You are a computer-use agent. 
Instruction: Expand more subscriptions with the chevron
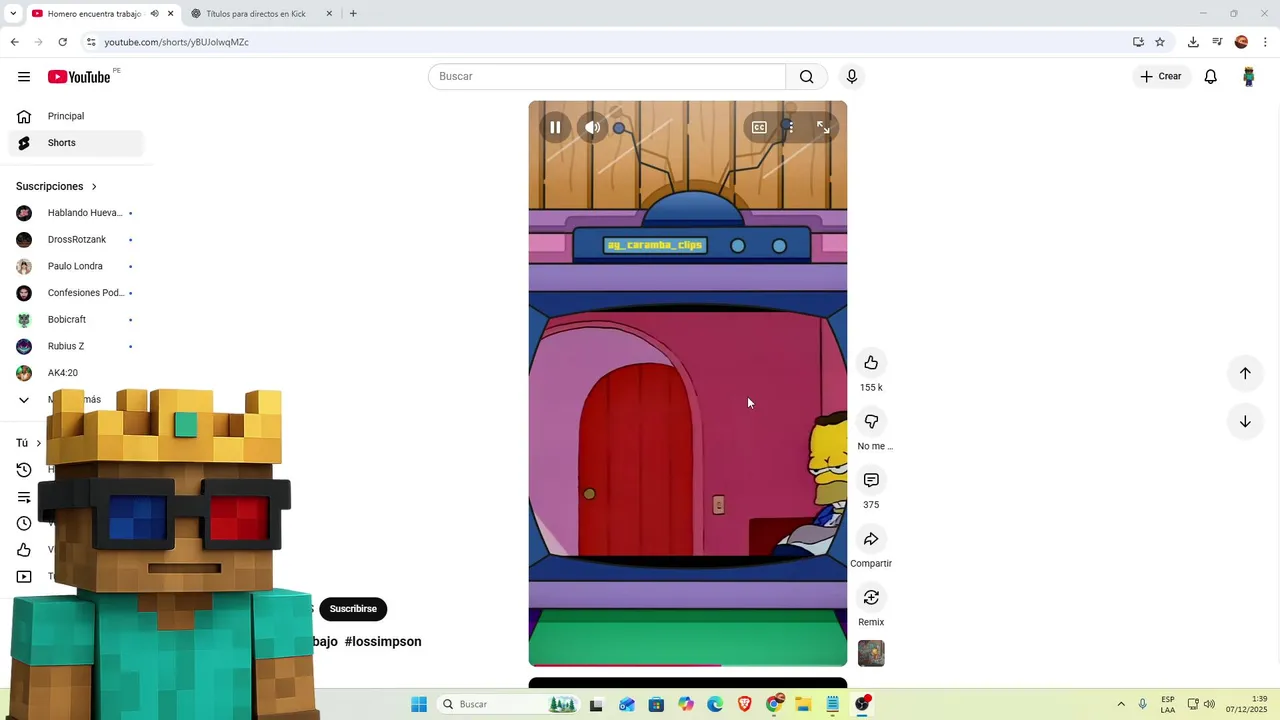(24, 400)
